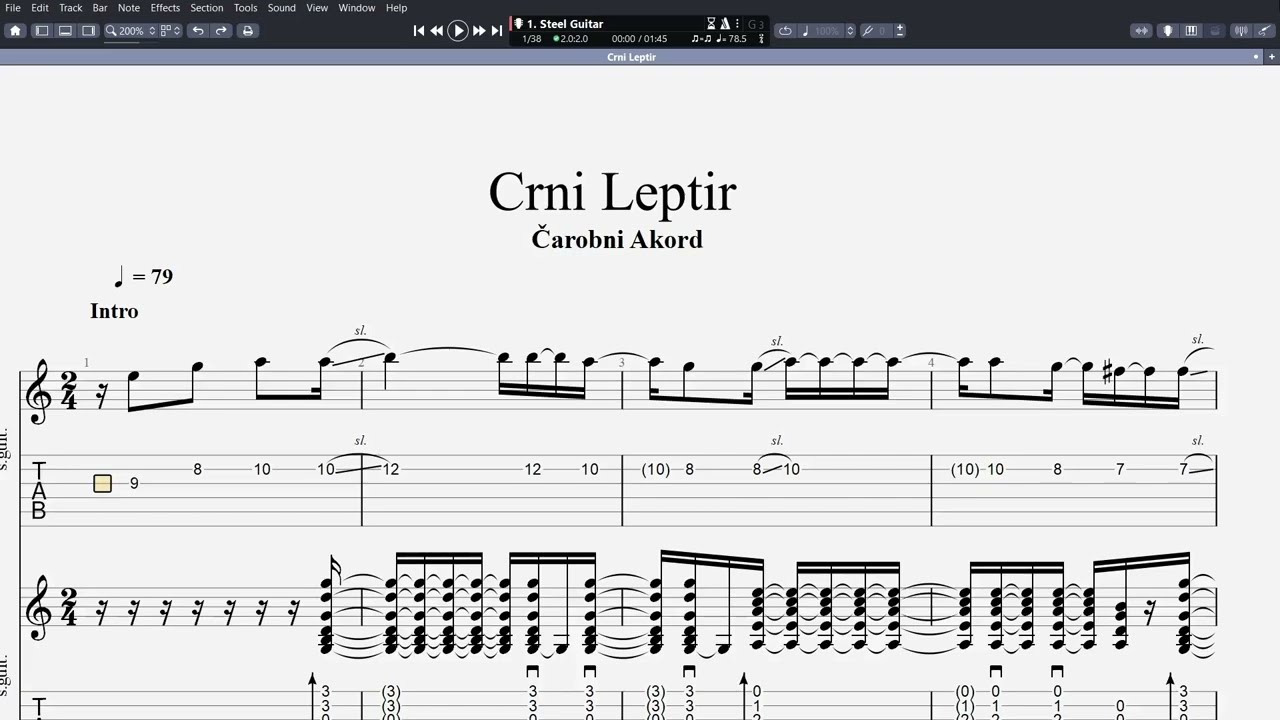Click the Čarobni Akord subtitle

tap(617, 239)
